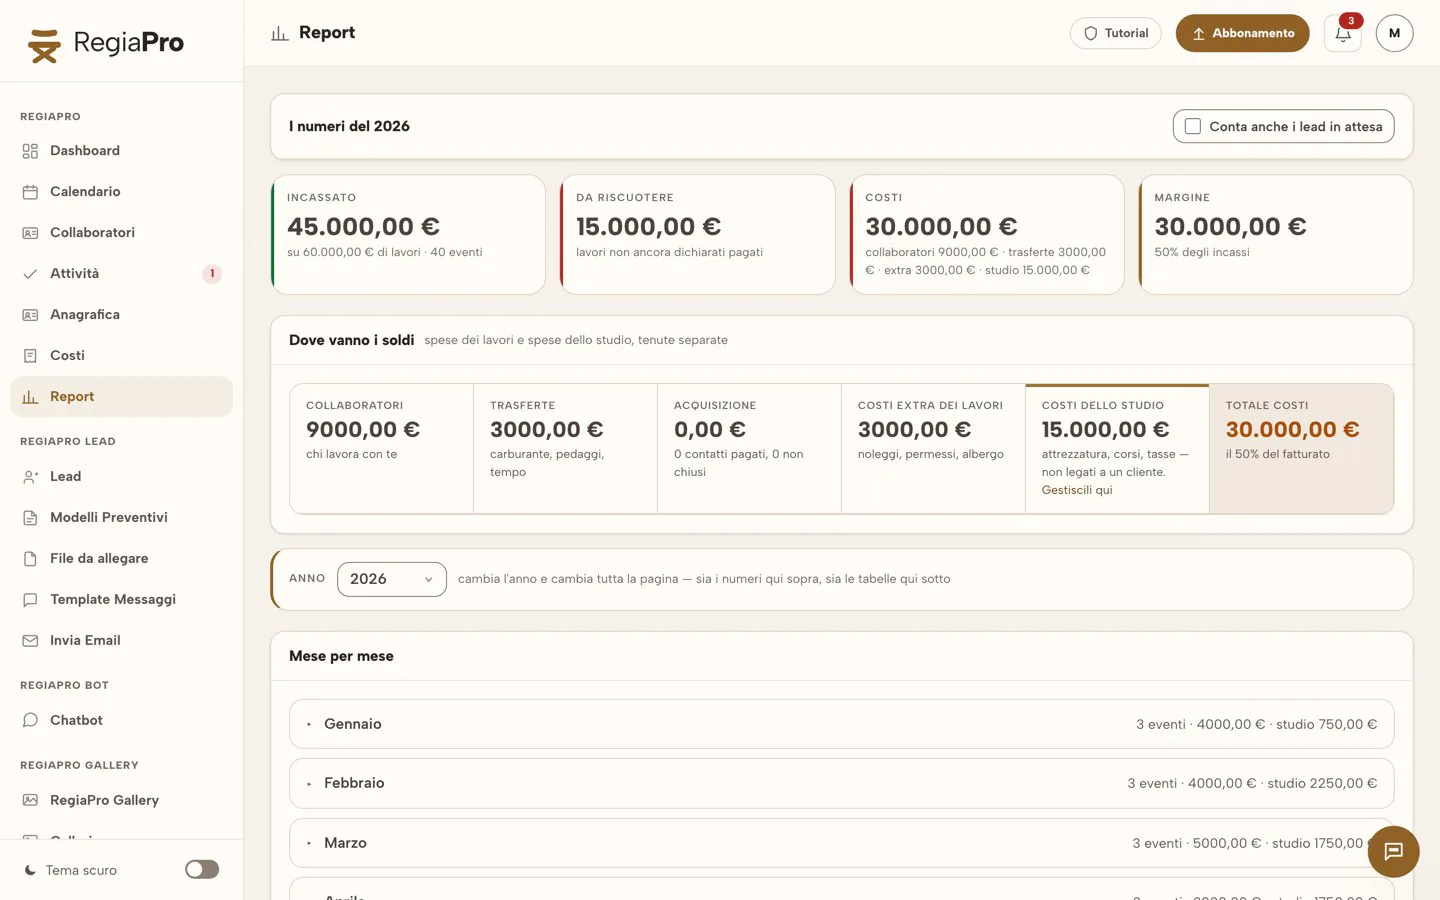
Task: Open notifications bell icon
Action: coord(1342,33)
